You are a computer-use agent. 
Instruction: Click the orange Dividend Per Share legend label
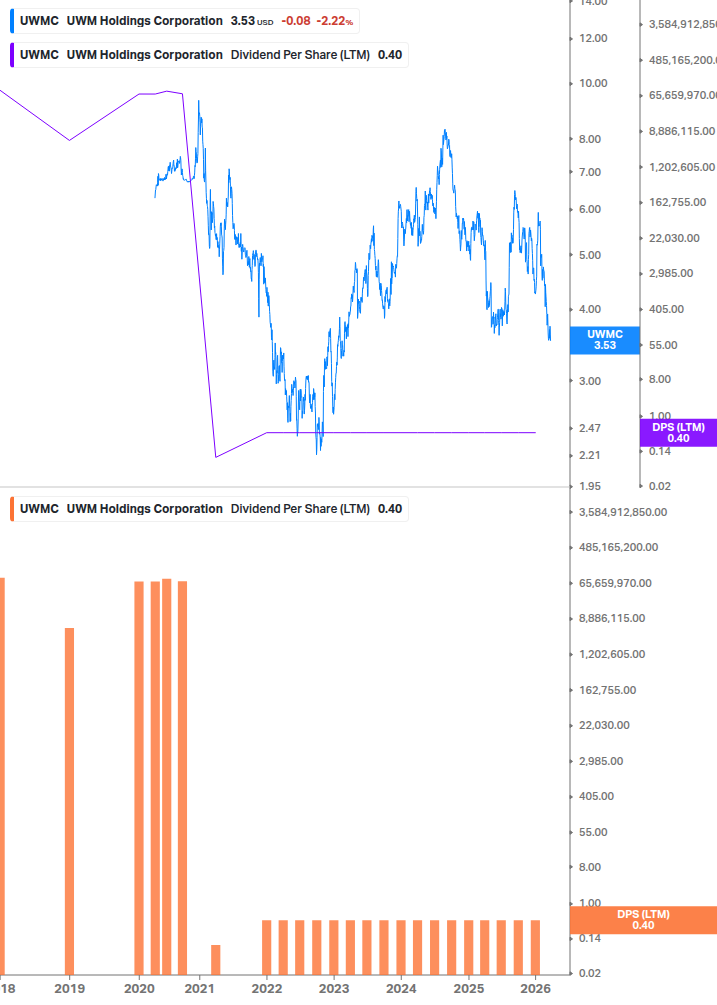[x=210, y=509]
